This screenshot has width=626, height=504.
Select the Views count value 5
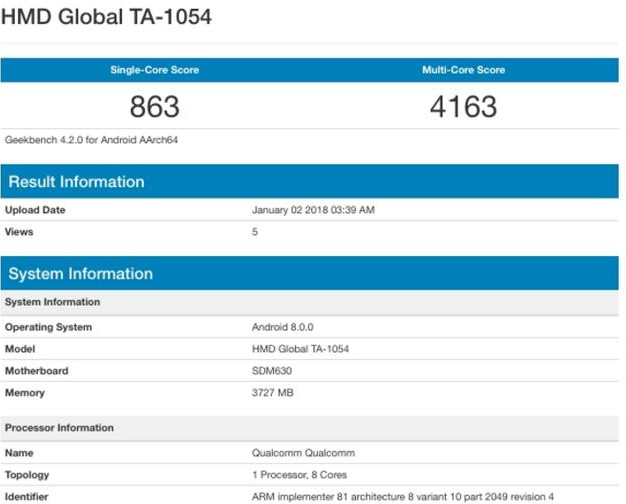coord(255,232)
